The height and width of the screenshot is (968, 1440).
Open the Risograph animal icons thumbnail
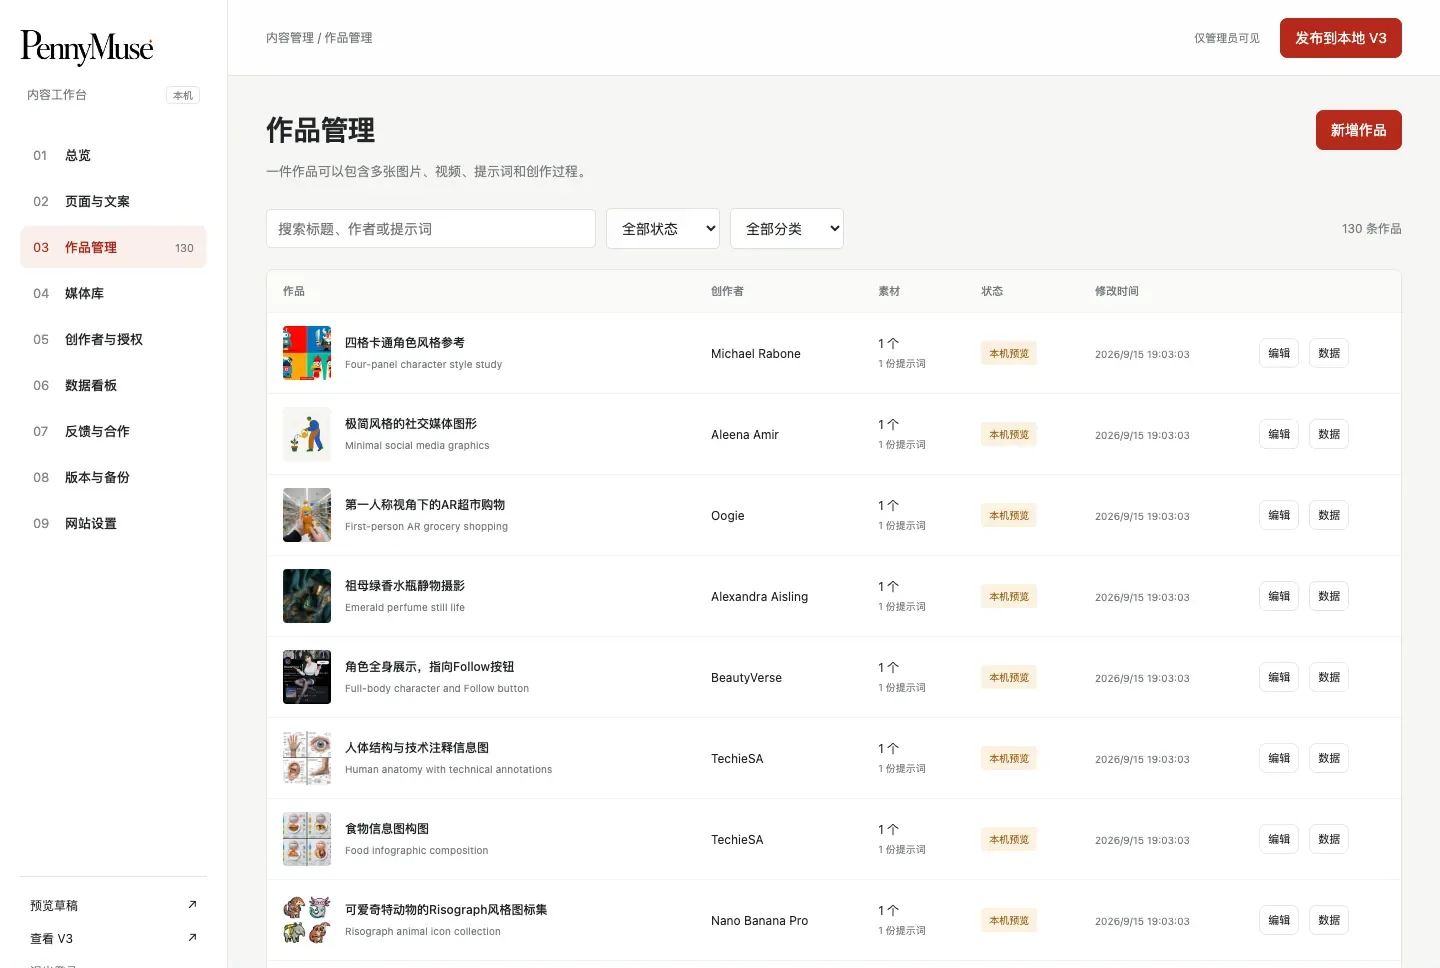click(x=307, y=920)
